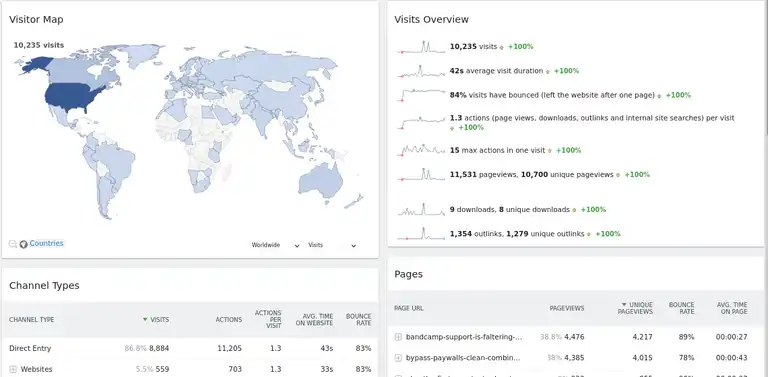This screenshot has height=377, width=768.
Task: Open the bounced visits sparkline
Action: [421, 95]
